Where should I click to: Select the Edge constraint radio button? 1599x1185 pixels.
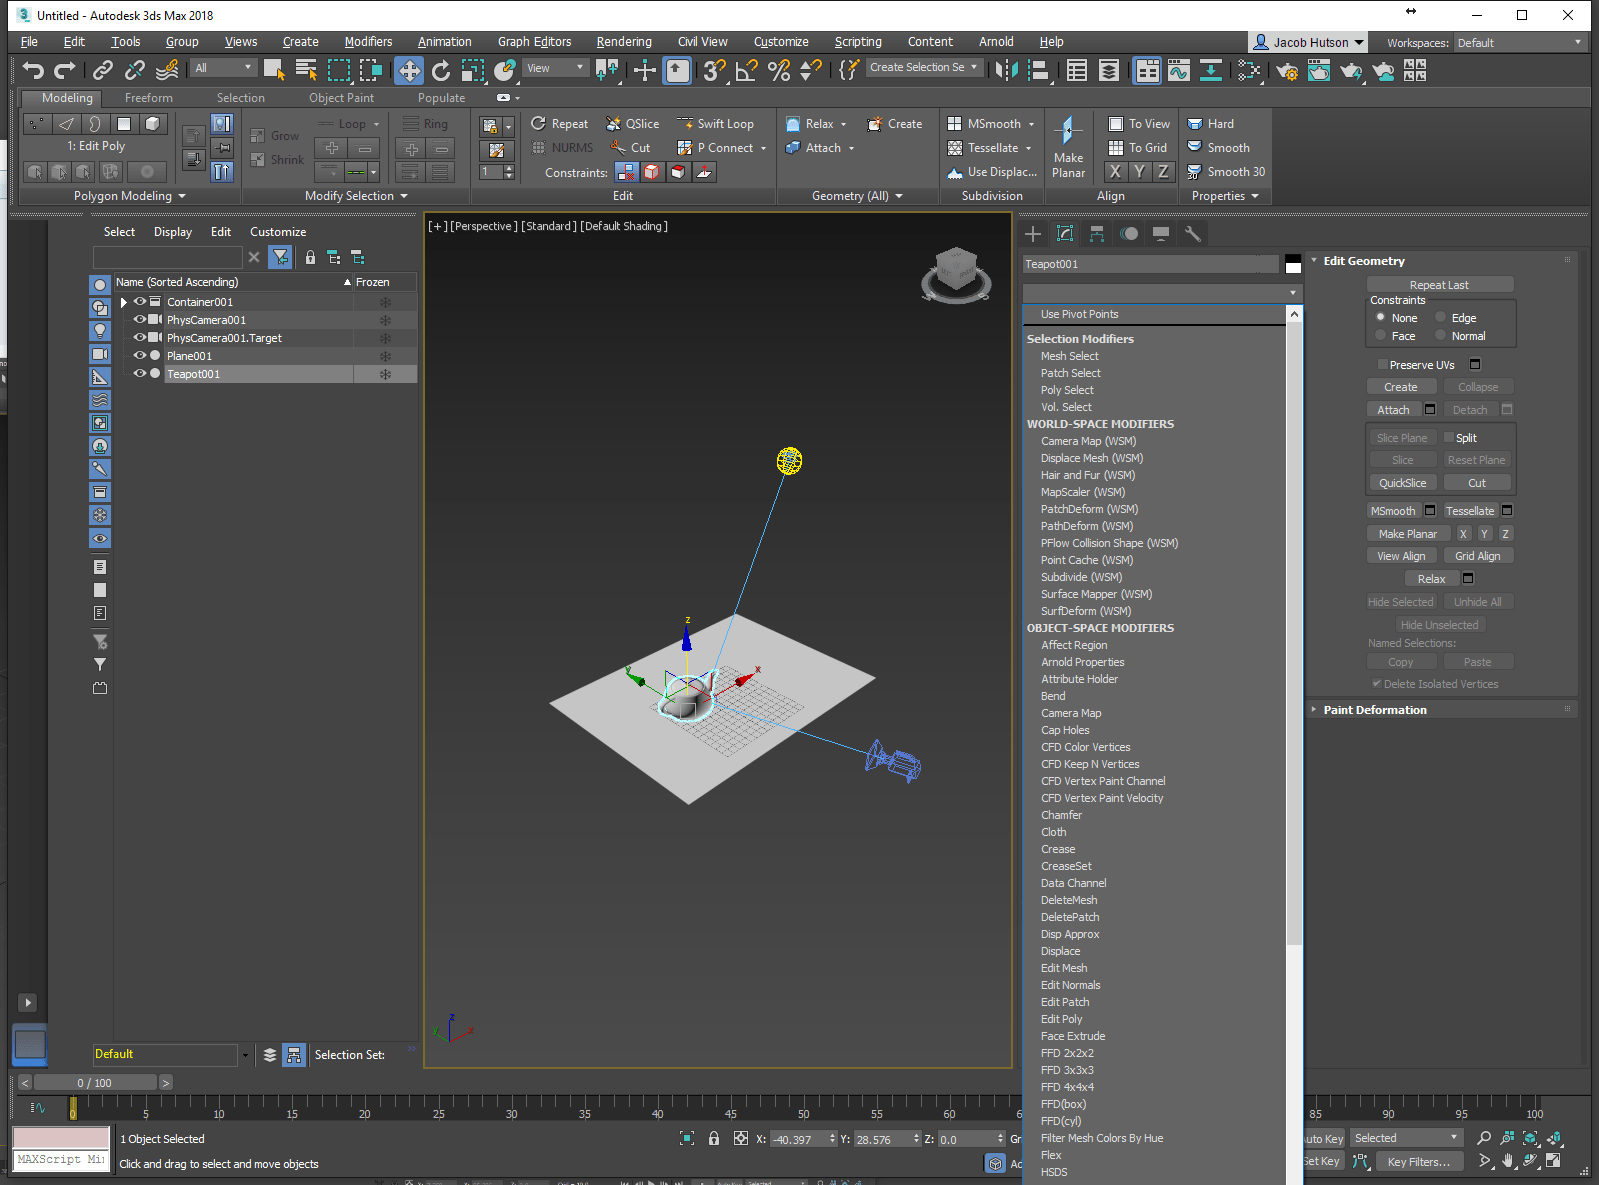tap(1441, 318)
